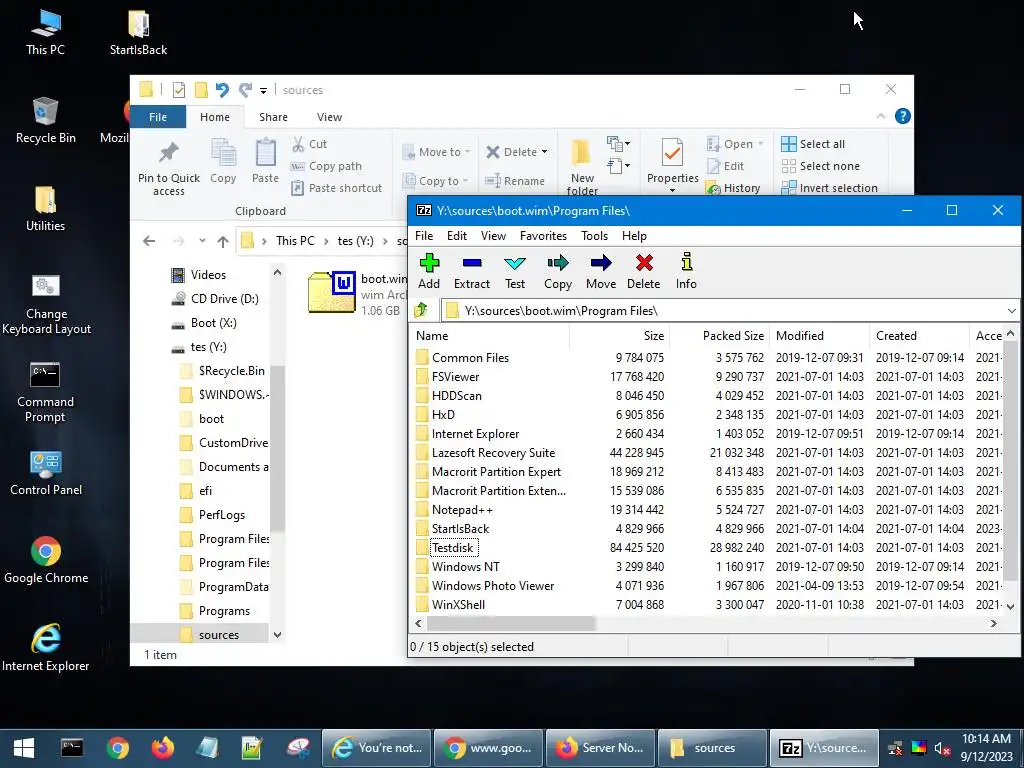The height and width of the screenshot is (768, 1024).
Task: Switch to the Share ribbon tab
Action: coord(273,117)
